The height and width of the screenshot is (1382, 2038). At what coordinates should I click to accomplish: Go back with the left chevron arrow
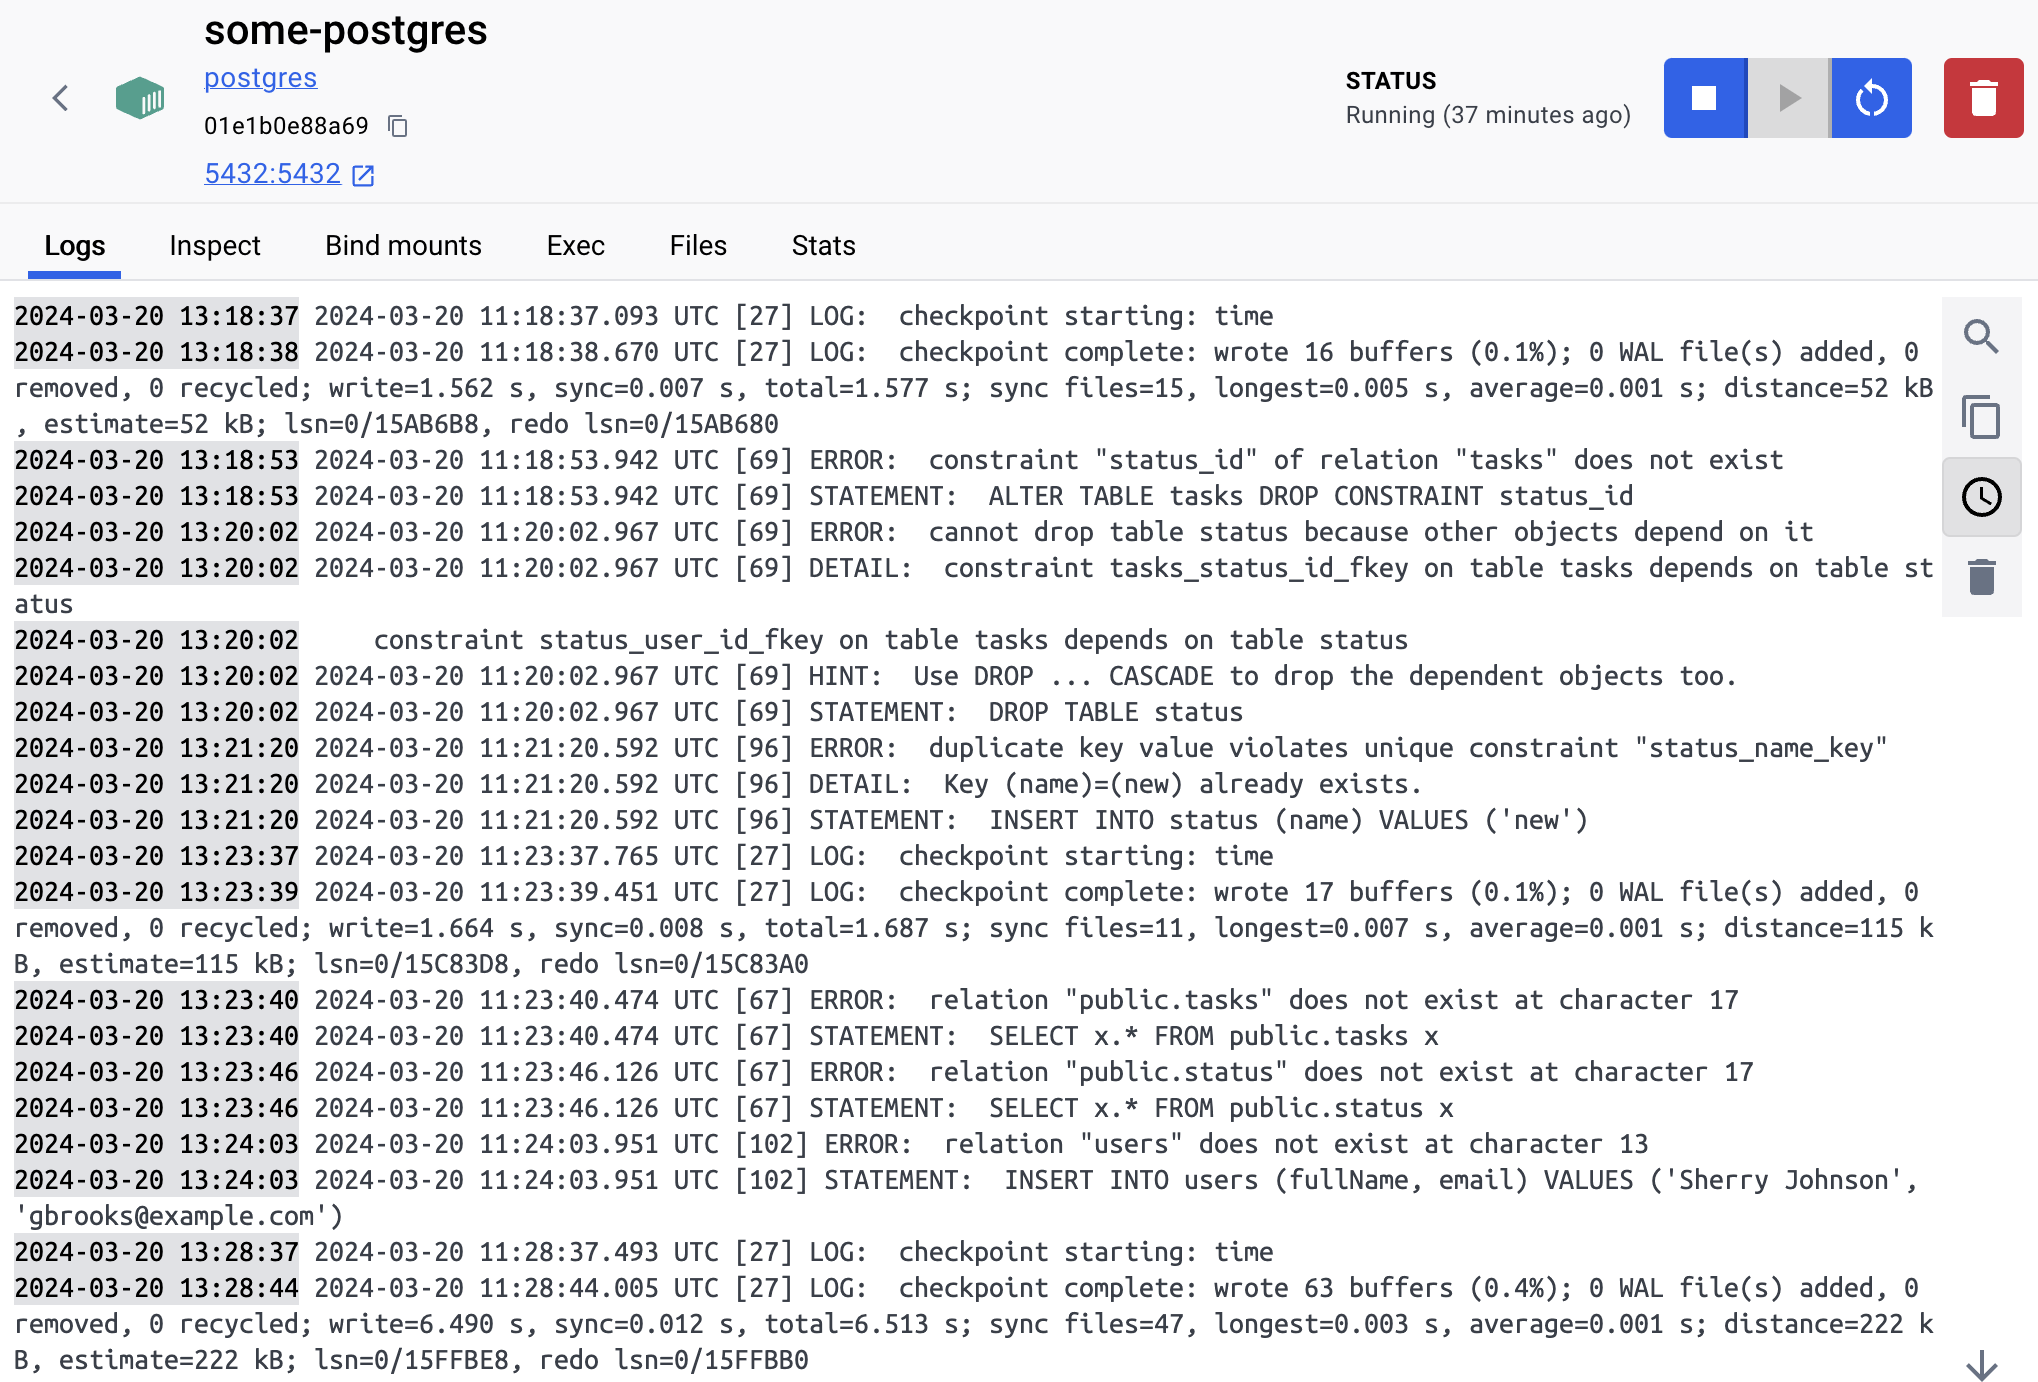61,98
